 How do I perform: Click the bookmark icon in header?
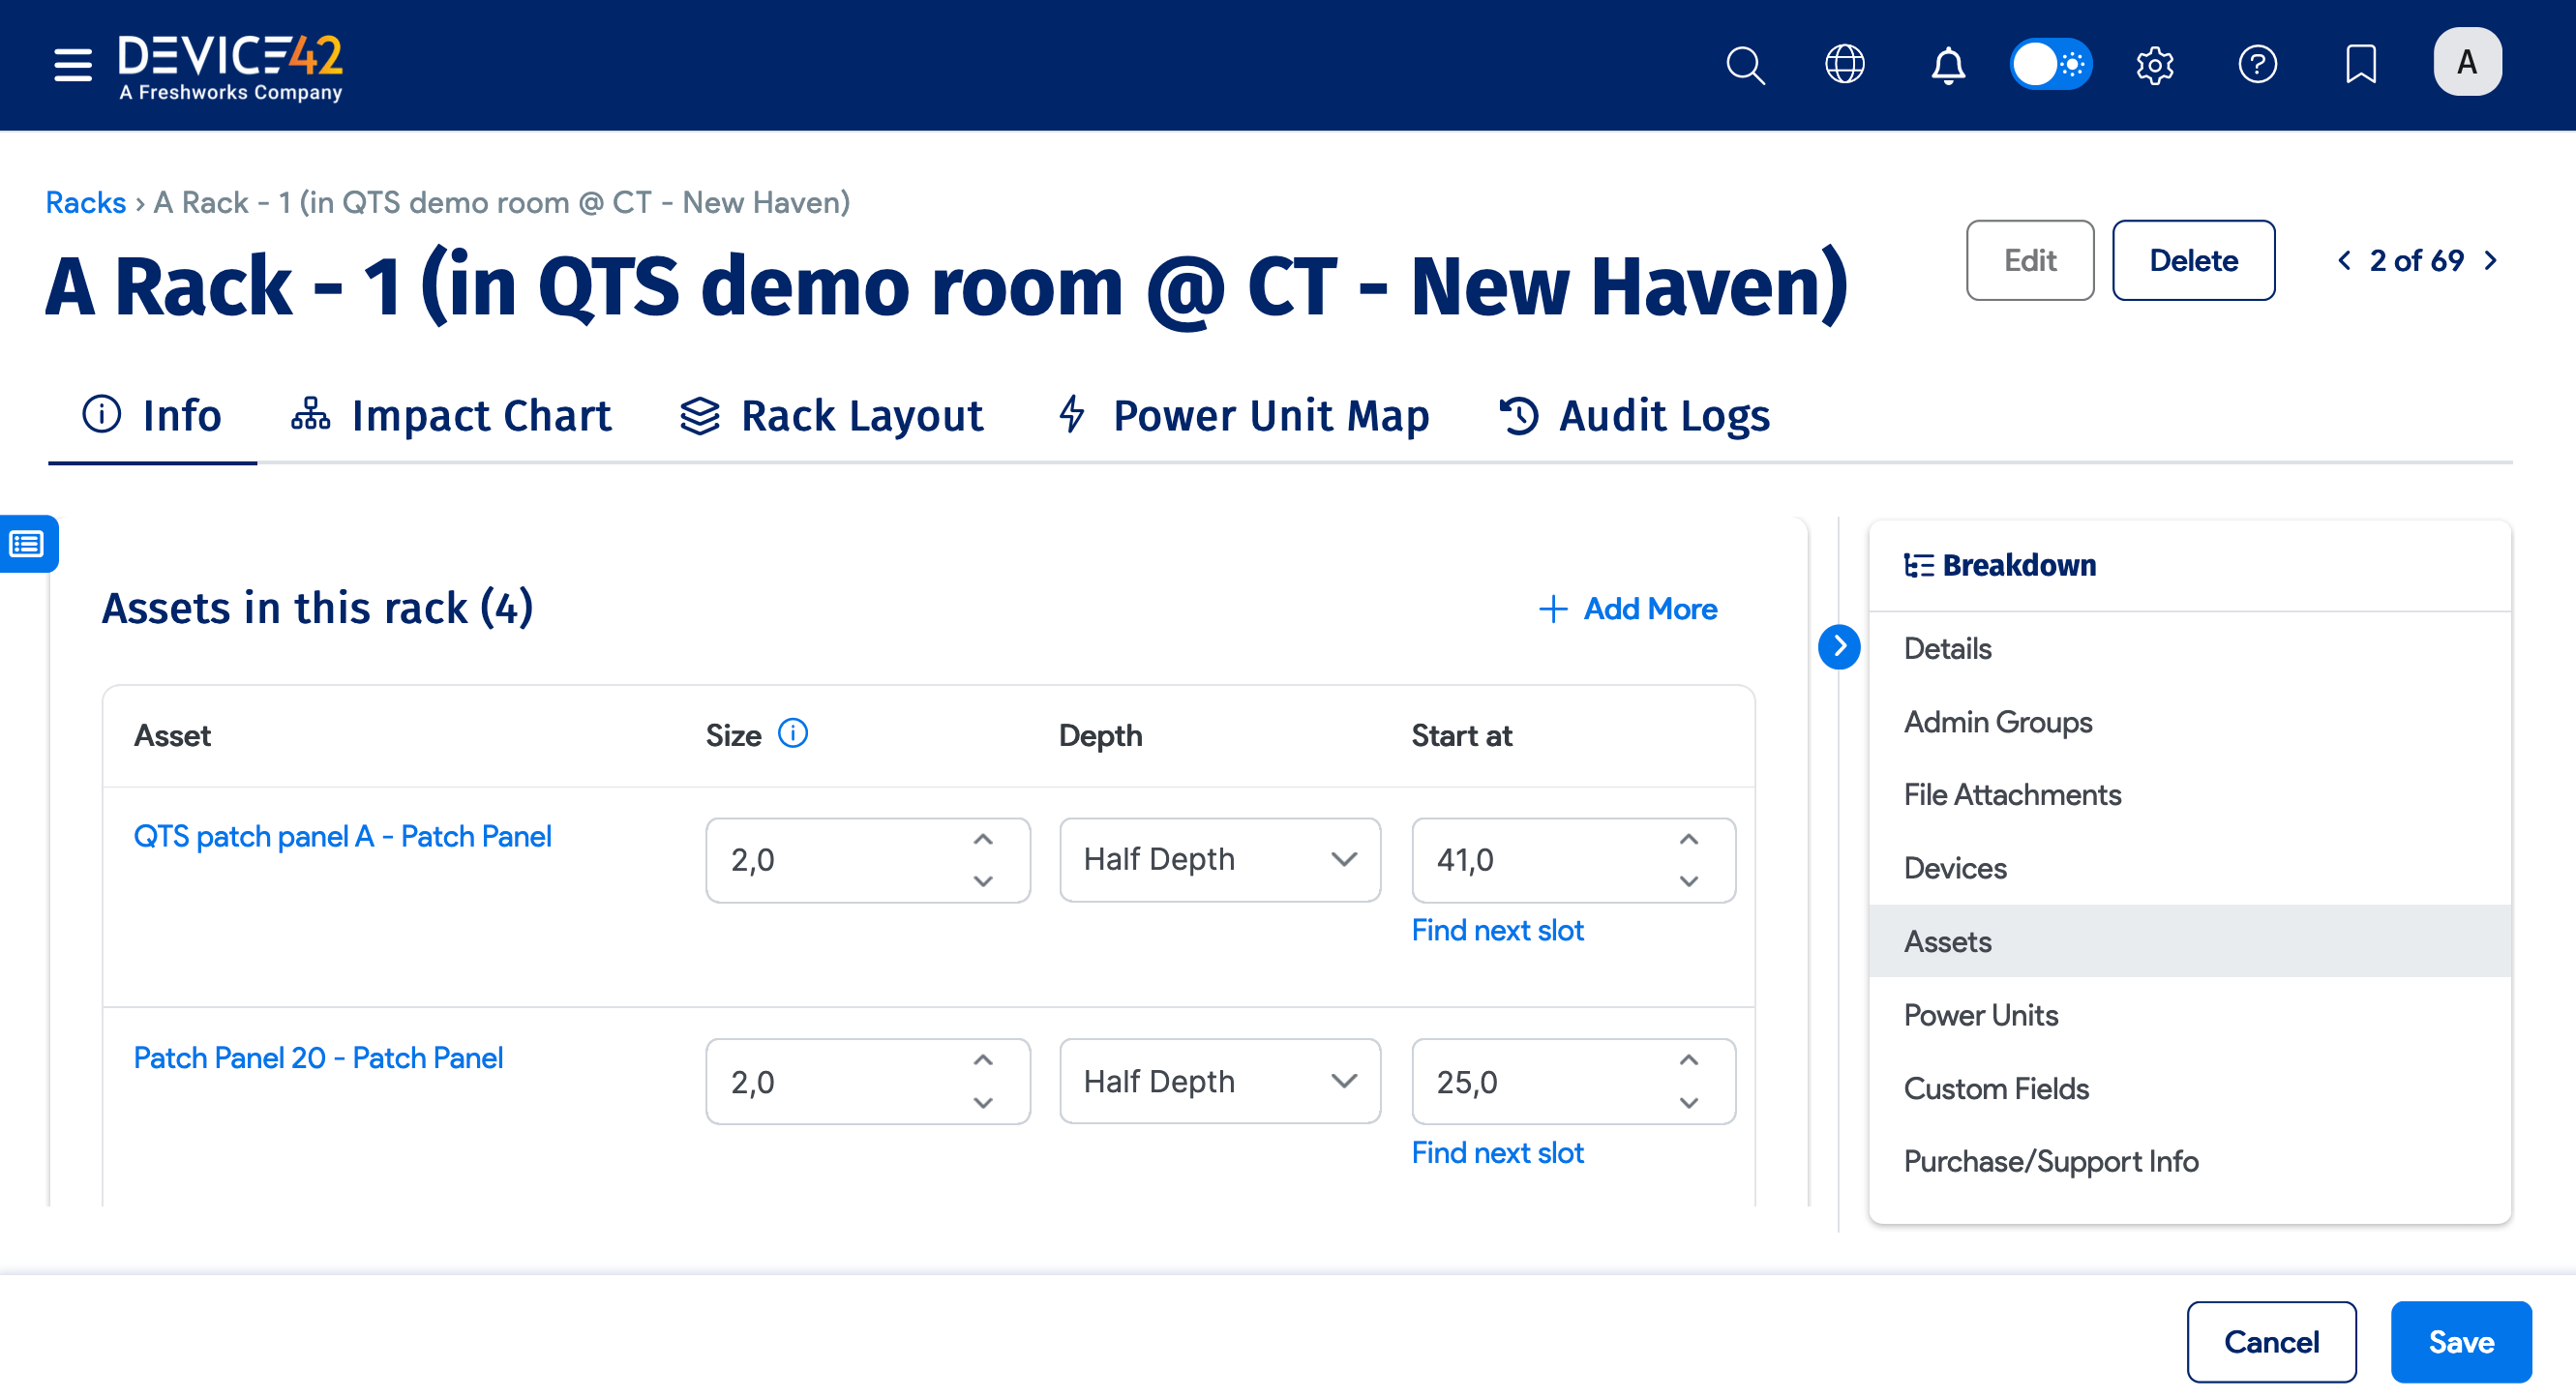(x=2360, y=65)
